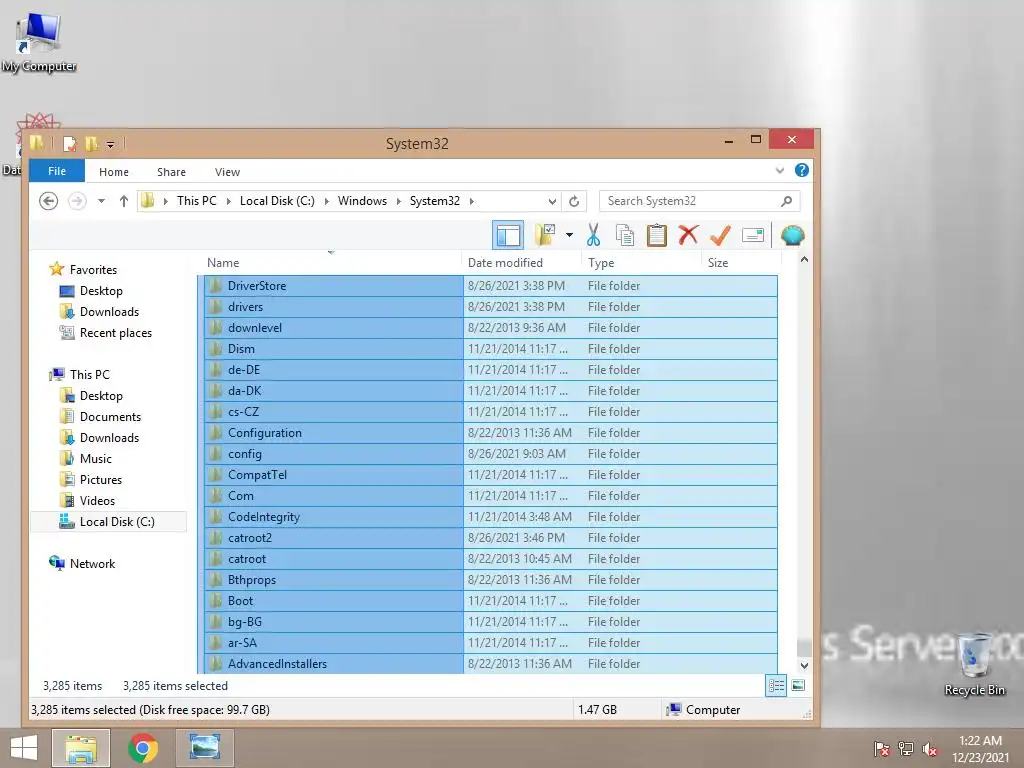Switch to details view in status bar
Viewport: 1024px width, 768px height.
(776, 686)
